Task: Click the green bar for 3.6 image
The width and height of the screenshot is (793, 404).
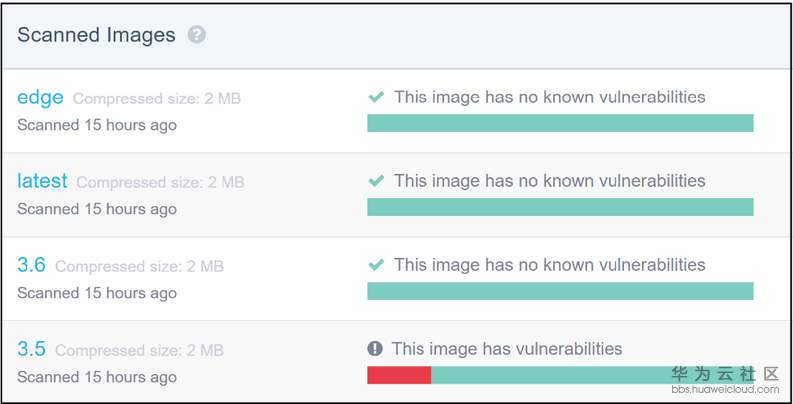Action: coord(560,291)
